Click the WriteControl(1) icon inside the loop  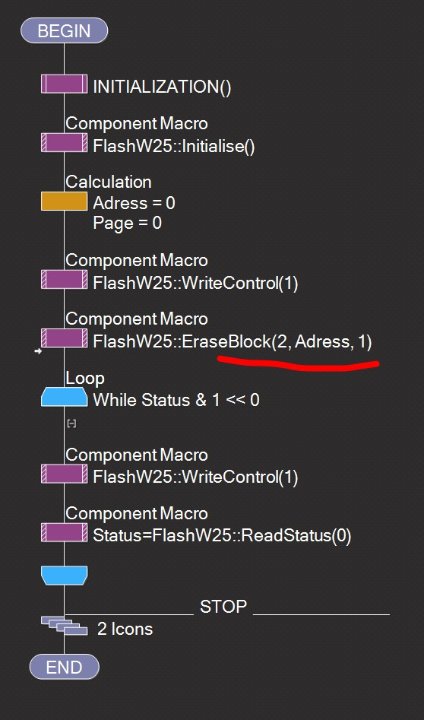click(64, 474)
